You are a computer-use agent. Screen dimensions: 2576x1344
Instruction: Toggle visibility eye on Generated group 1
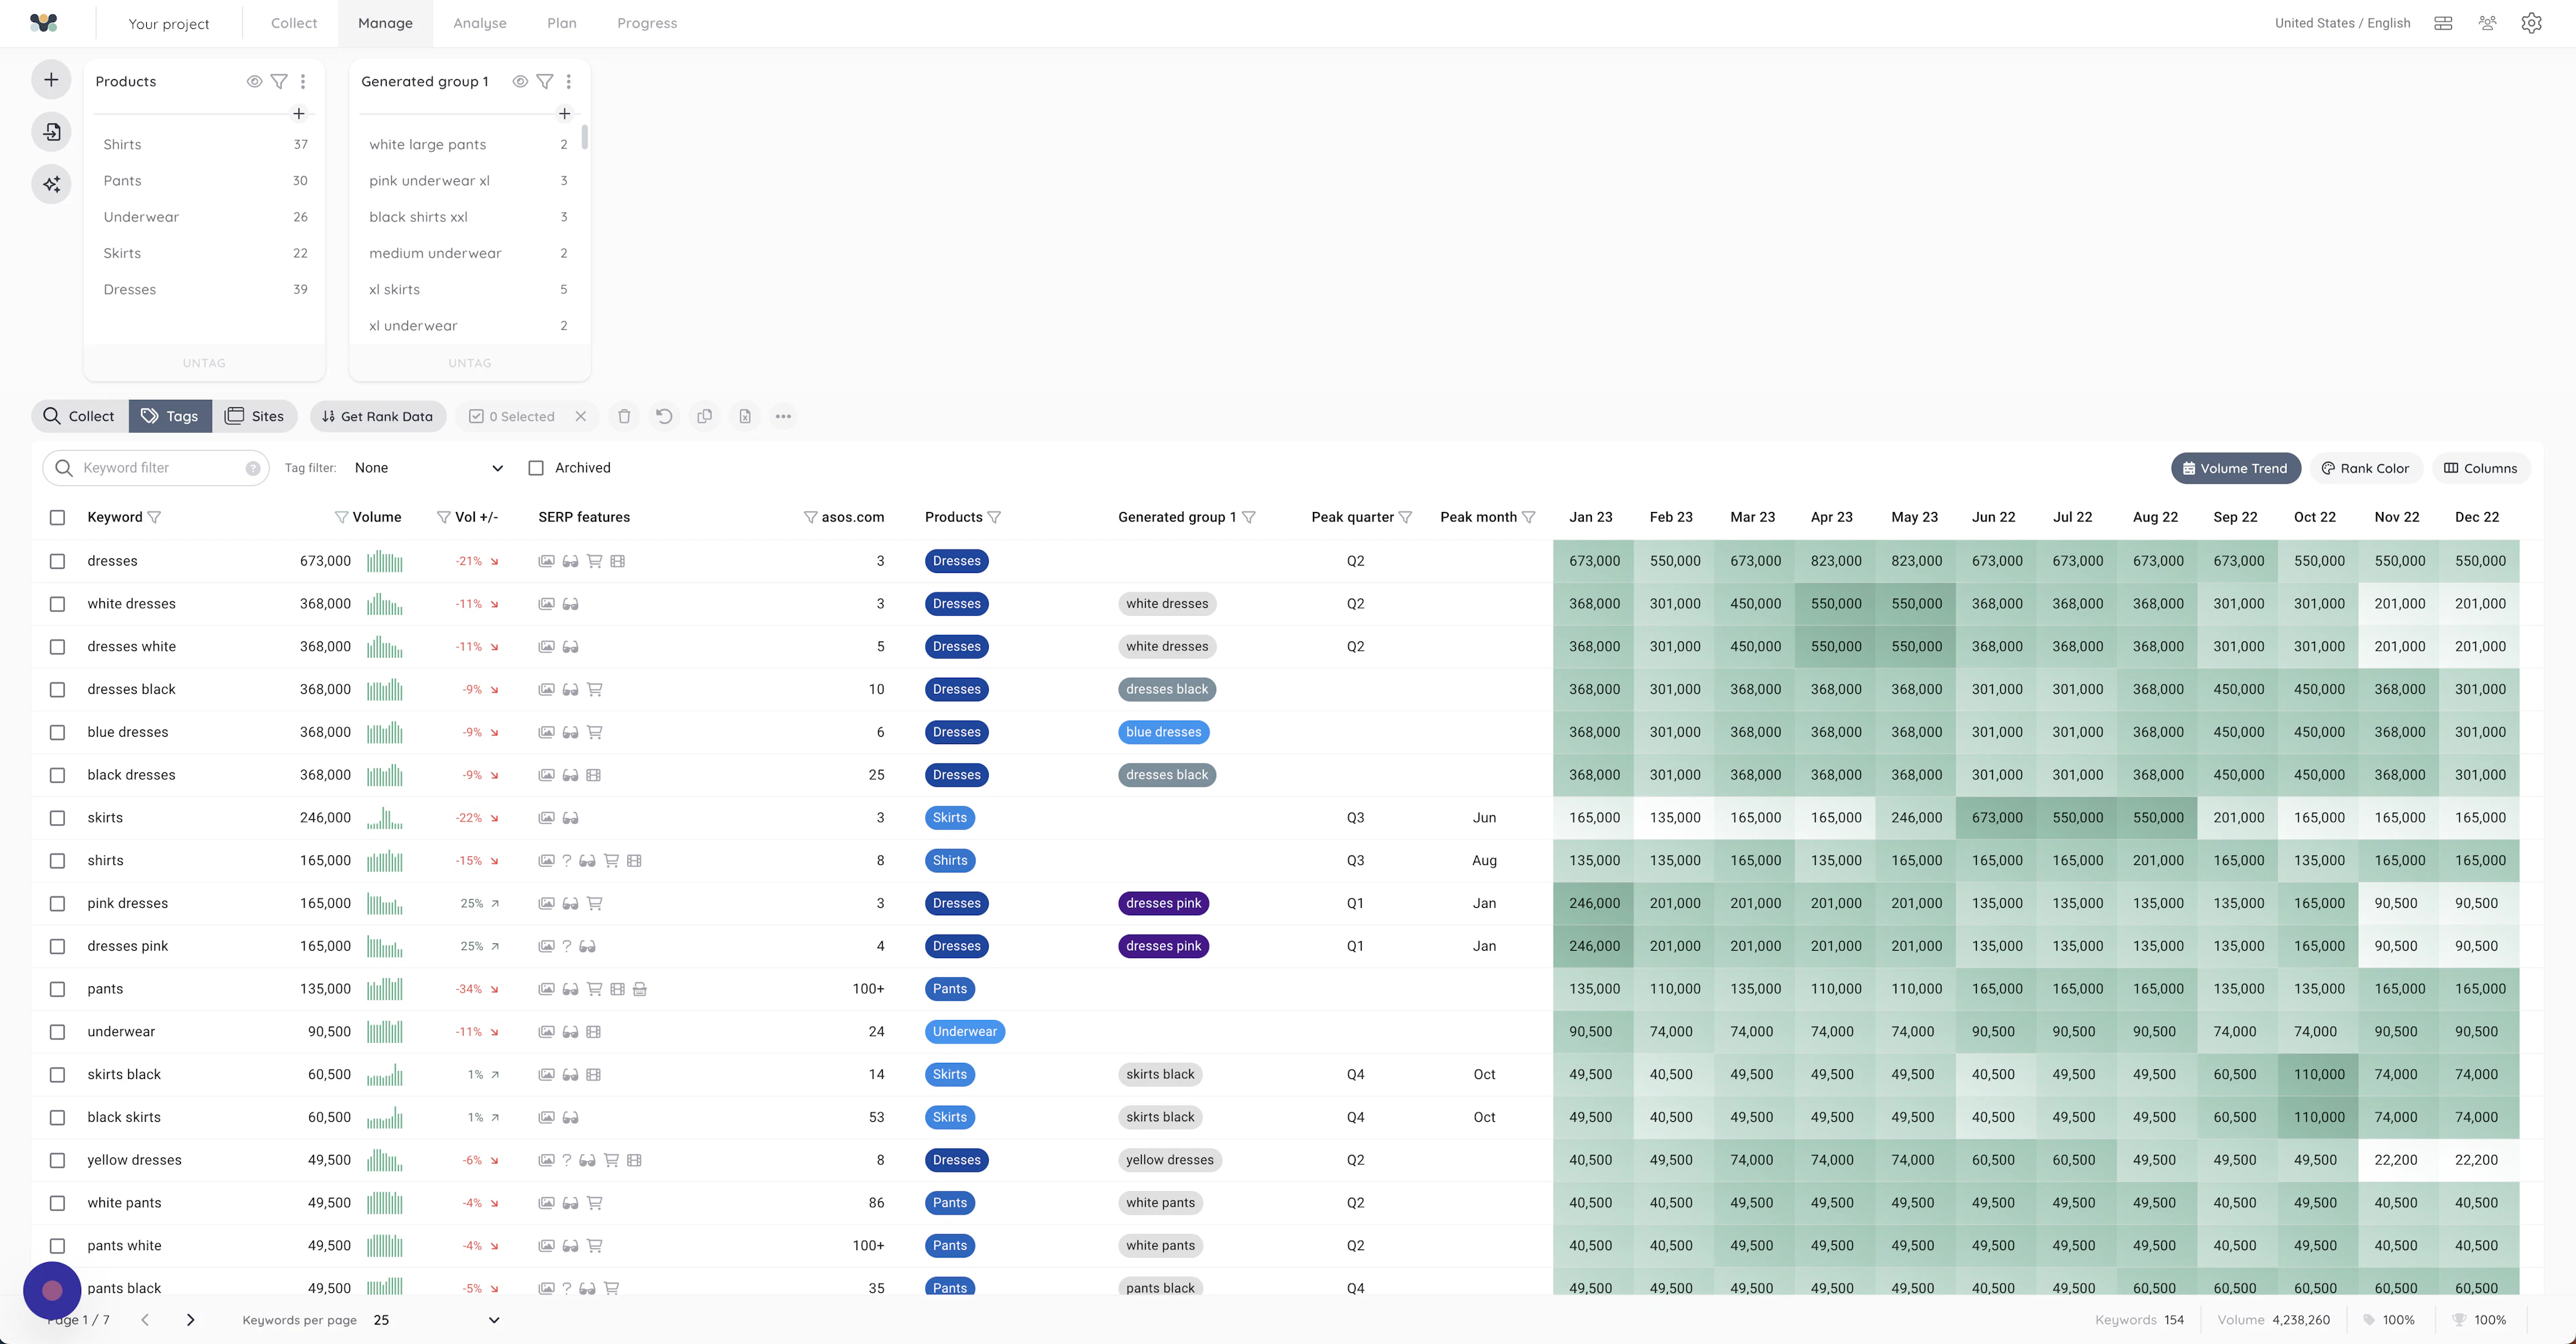tap(520, 81)
